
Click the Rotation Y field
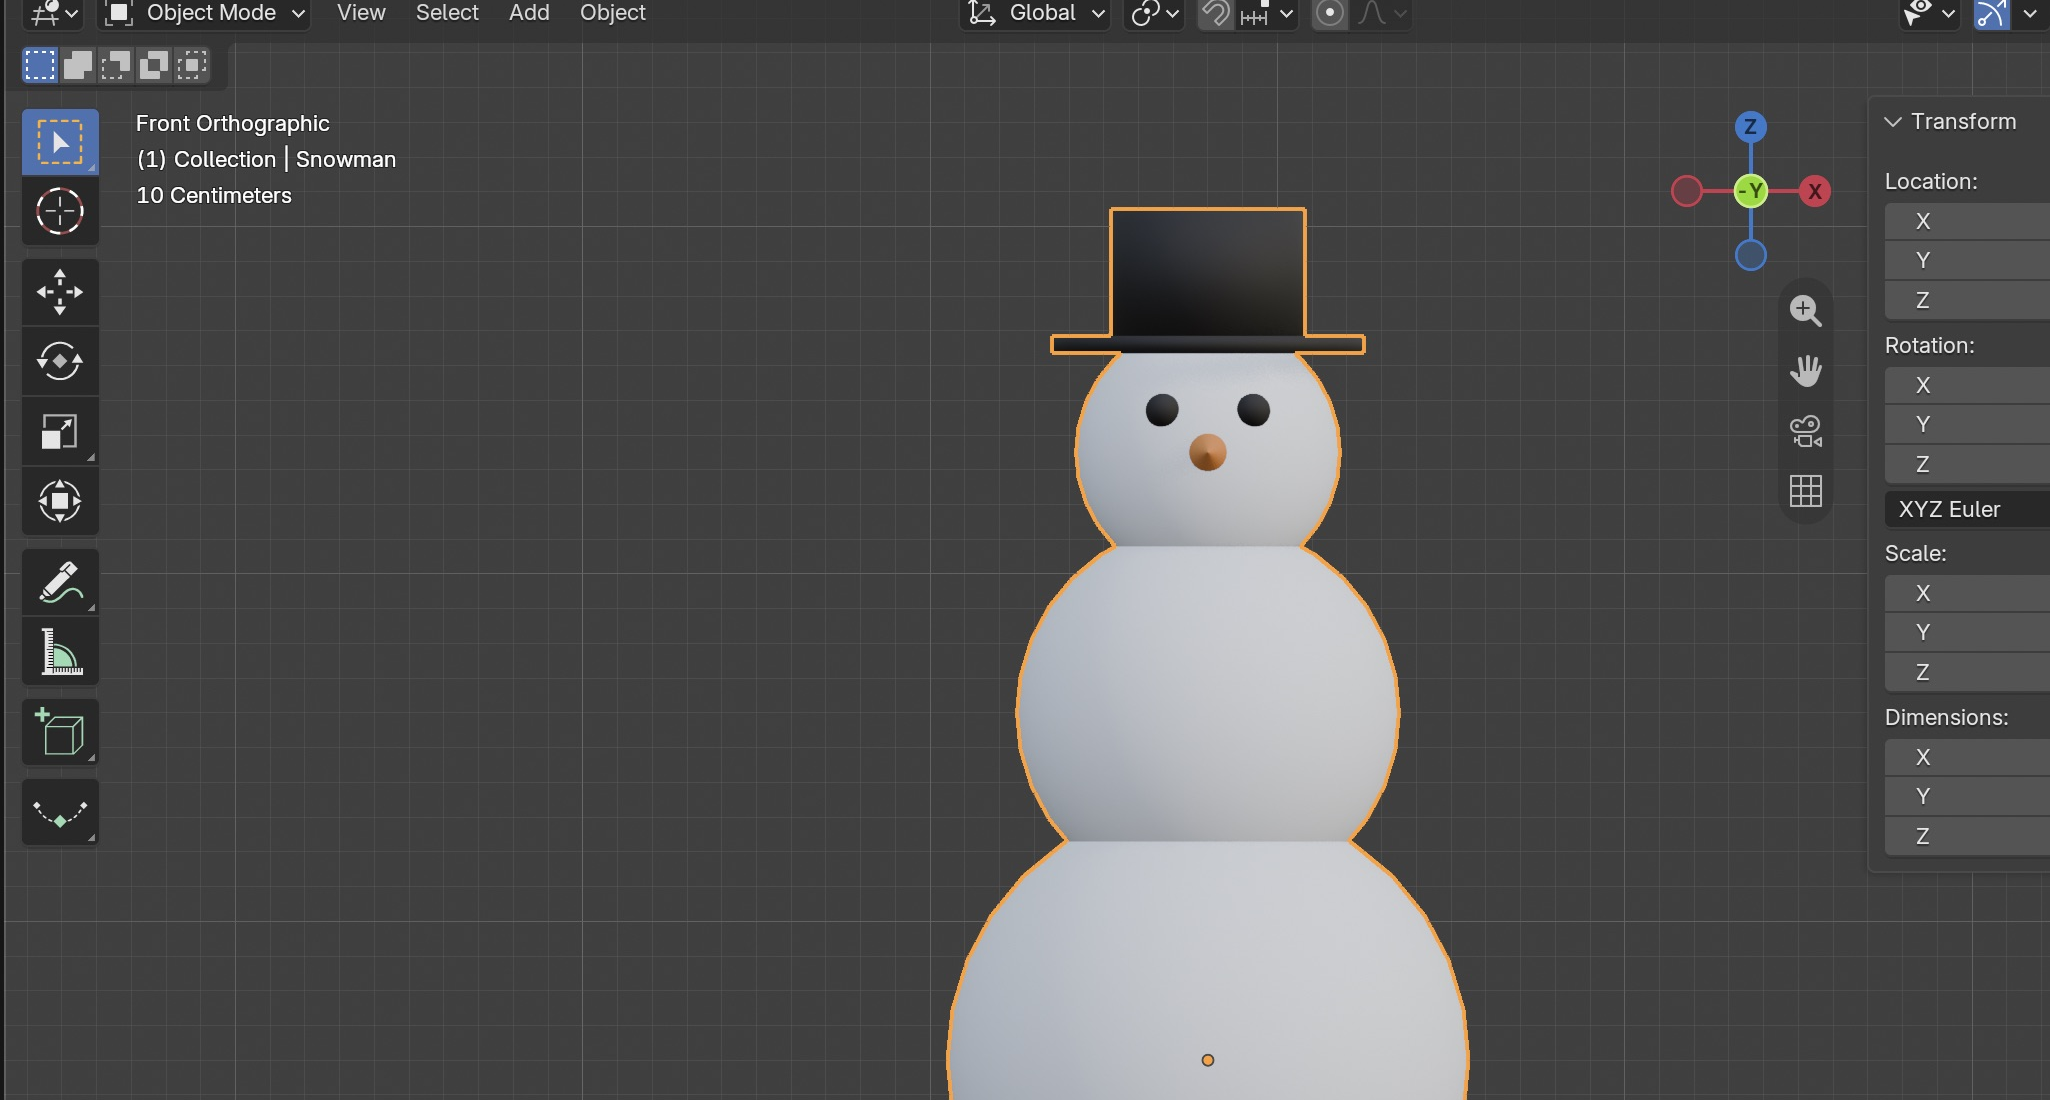pyautogui.click(x=1967, y=424)
